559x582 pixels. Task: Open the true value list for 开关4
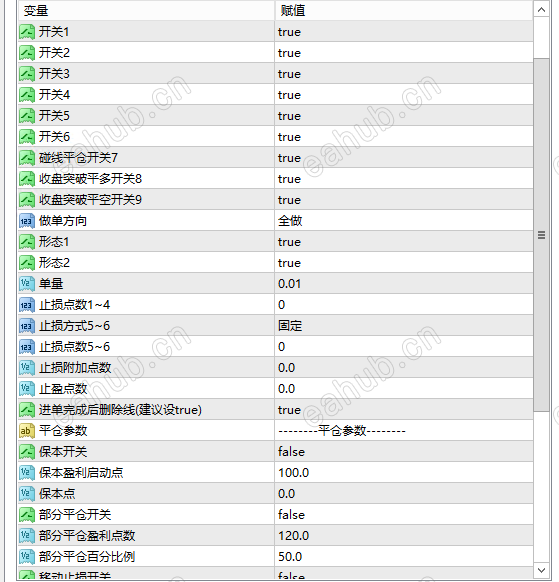[404, 95]
